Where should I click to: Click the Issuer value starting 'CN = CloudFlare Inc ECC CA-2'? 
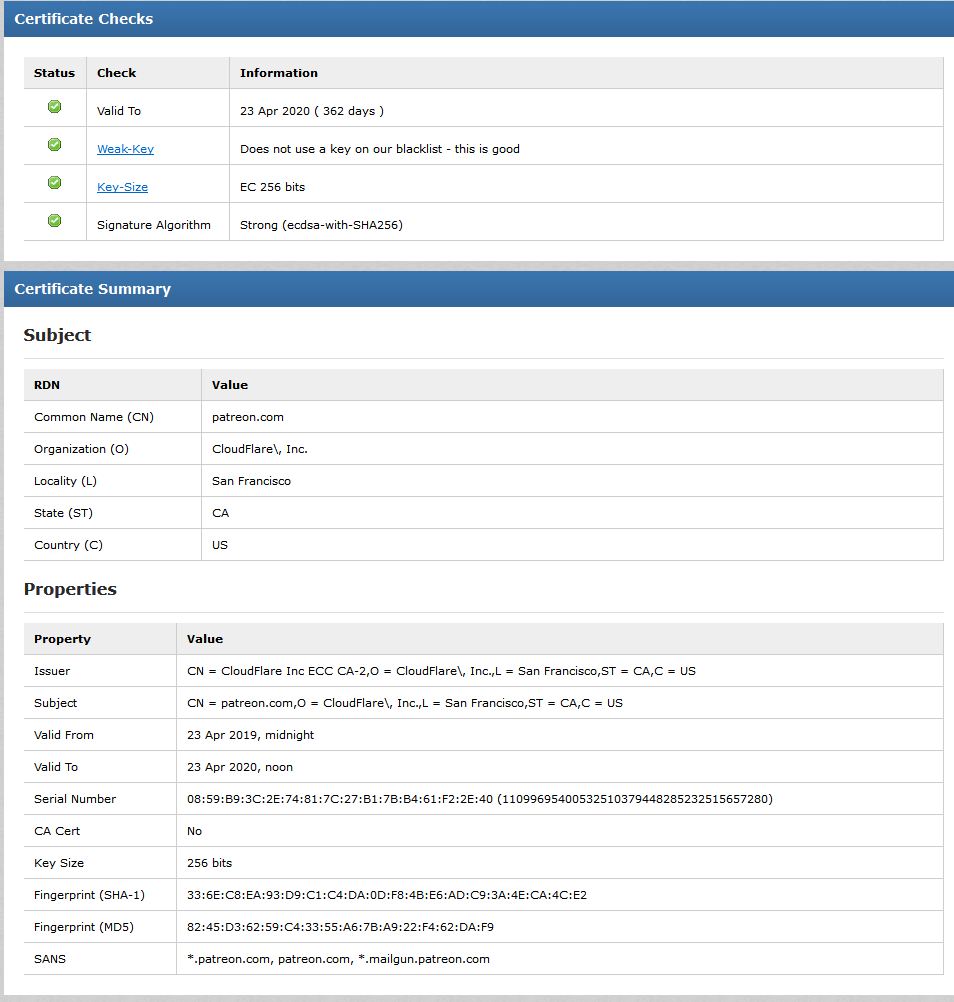pyautogui.click(x=442, y=671)
